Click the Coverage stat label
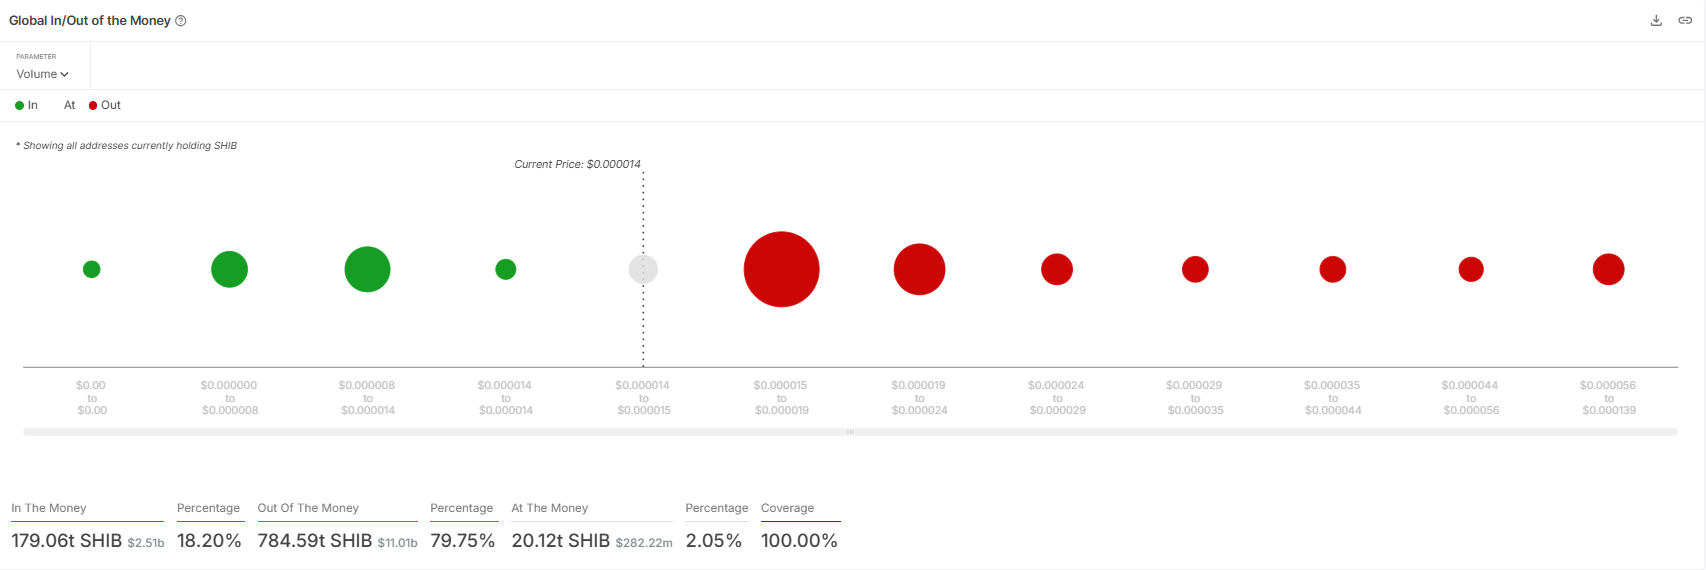The image size is (1706, 570). point(788,508)
